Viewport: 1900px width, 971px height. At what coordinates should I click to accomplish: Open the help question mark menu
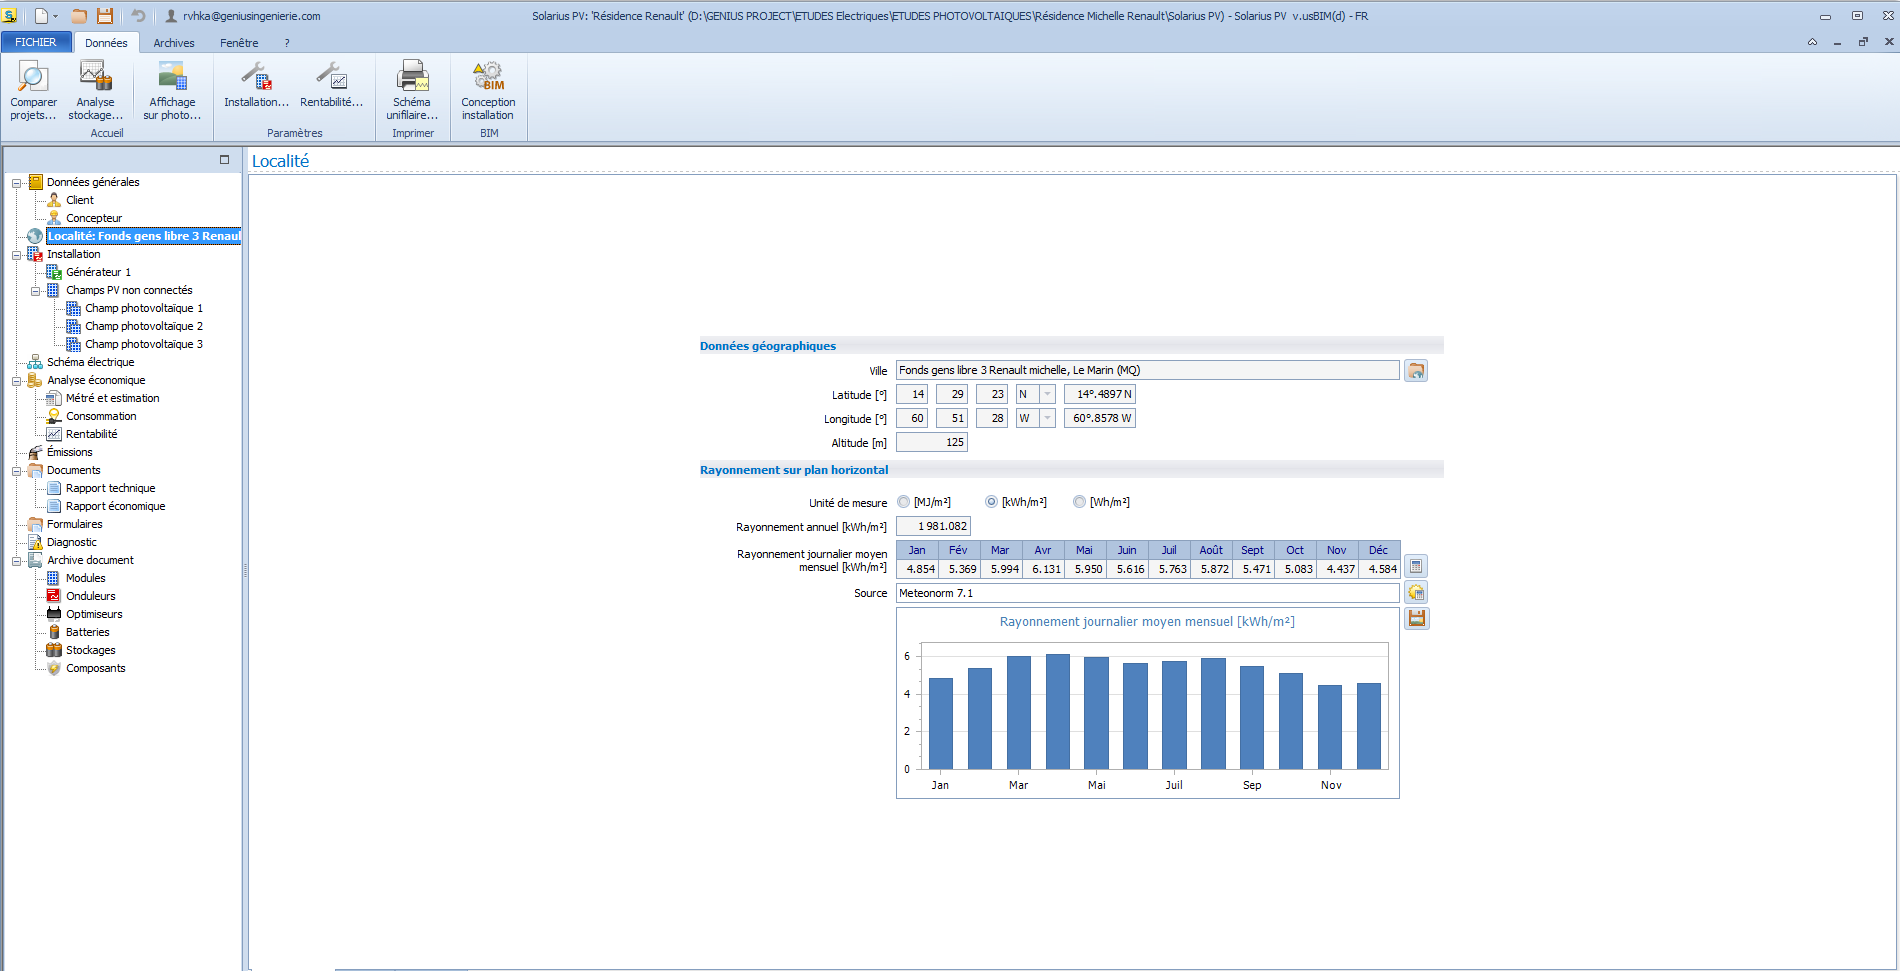coord(287,43)
